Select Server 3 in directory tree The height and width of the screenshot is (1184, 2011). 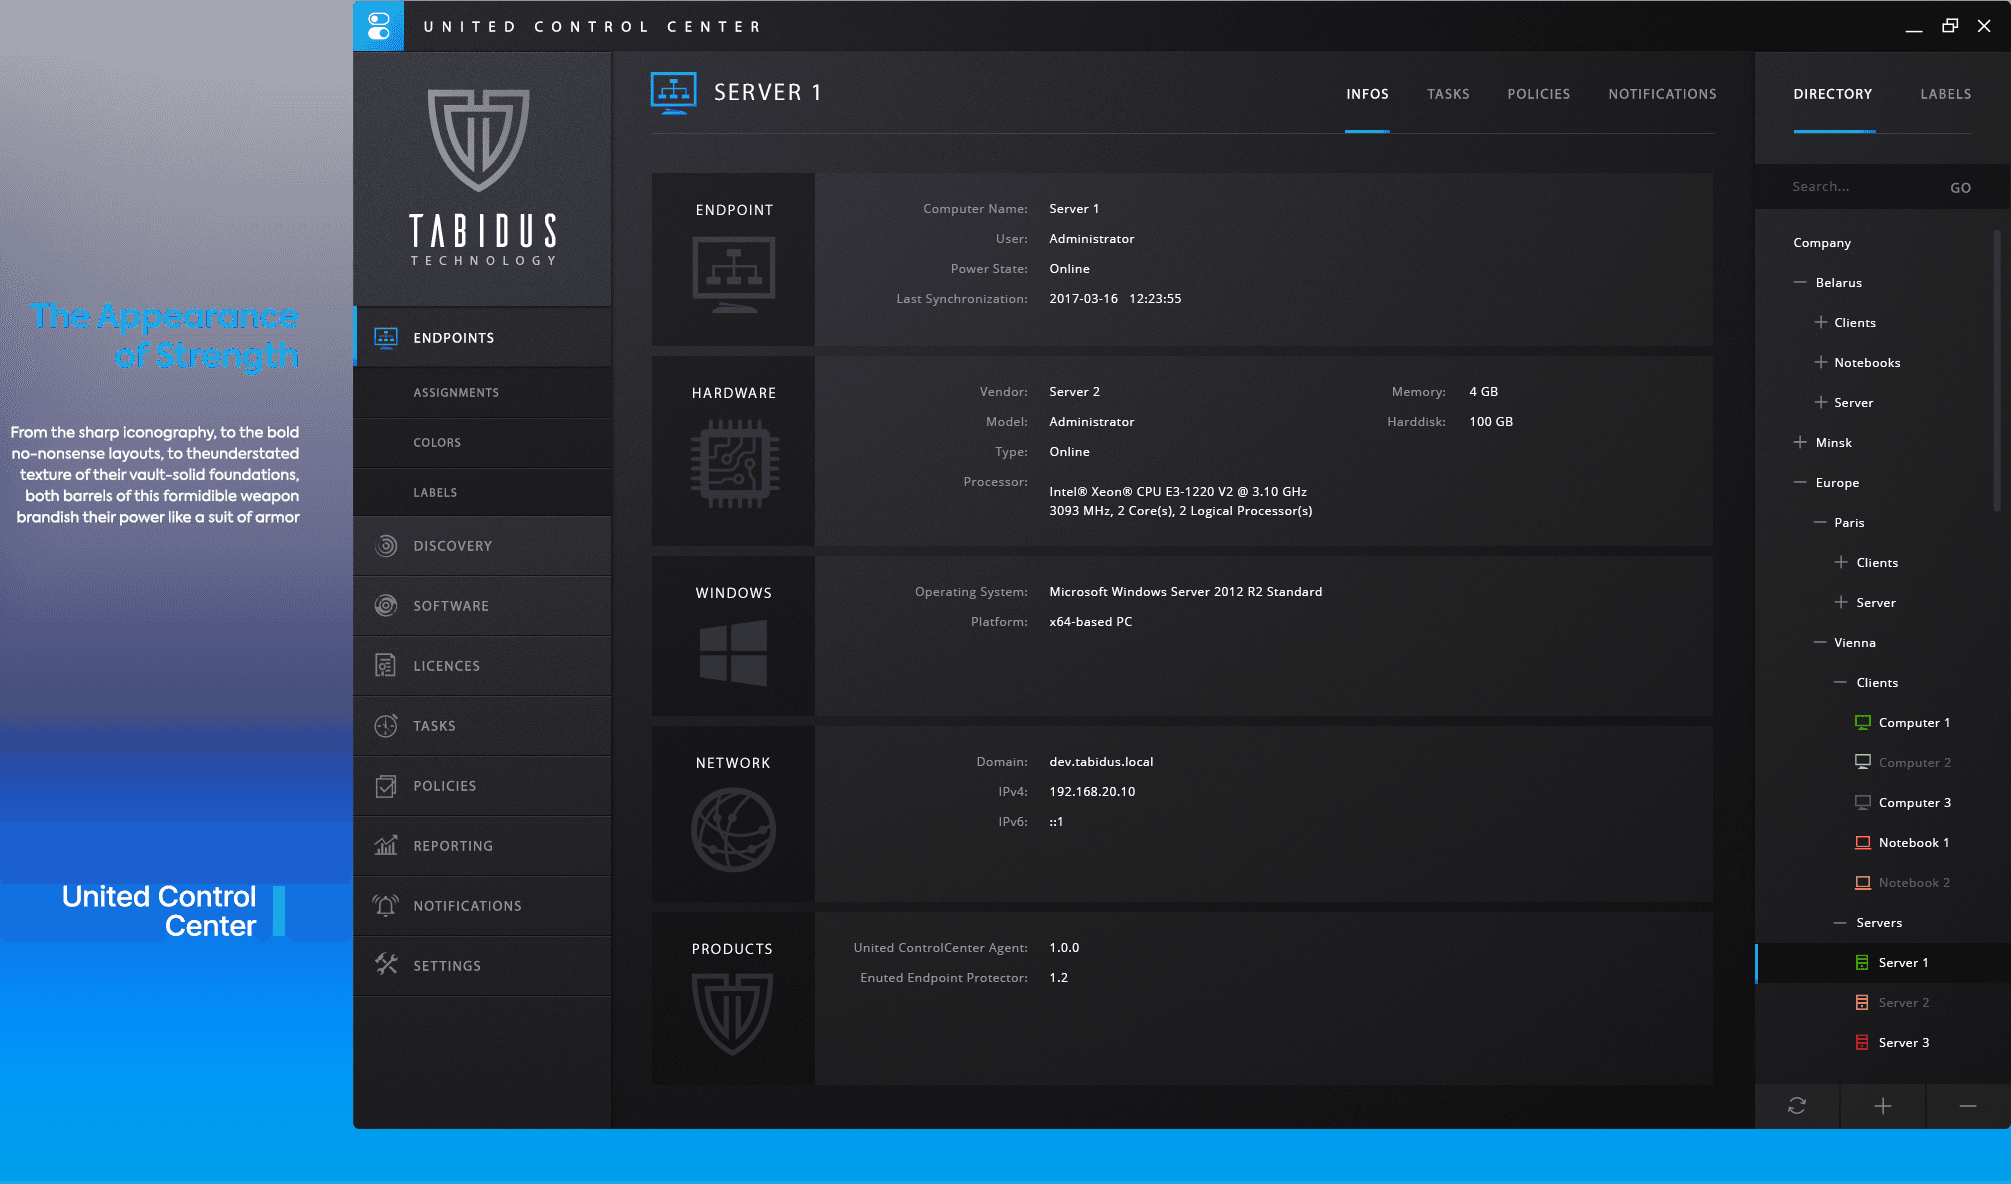(x=1903, y=1043)
